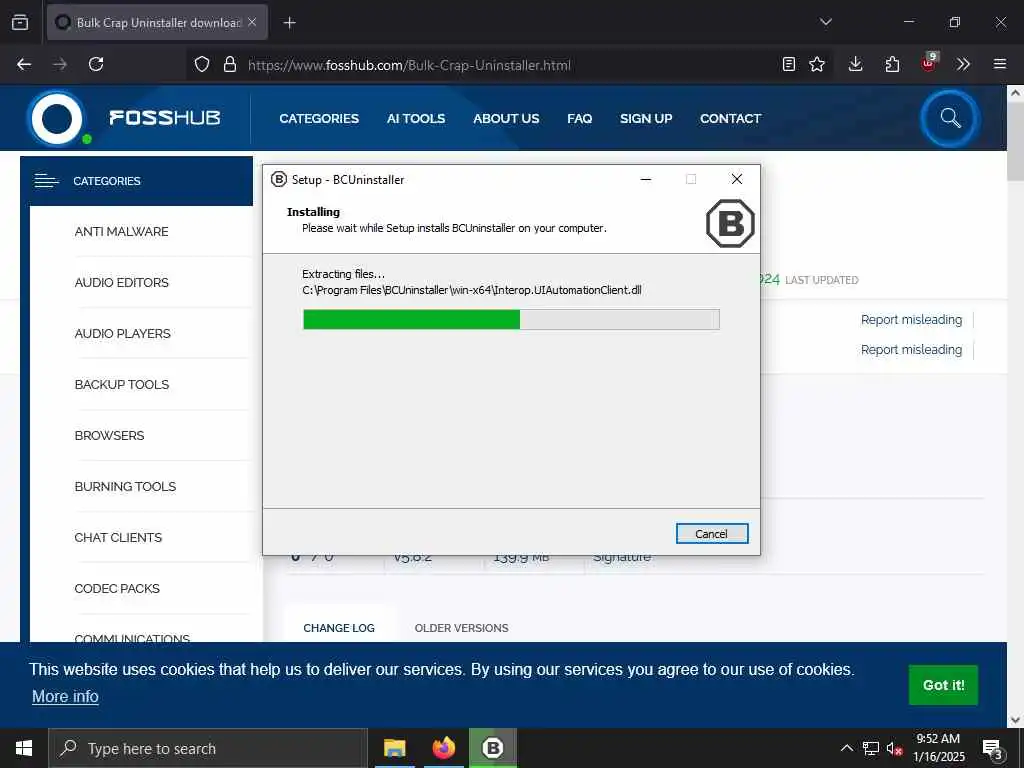List all tabs dropdown arrow
1024x768 pixels.
826,22
